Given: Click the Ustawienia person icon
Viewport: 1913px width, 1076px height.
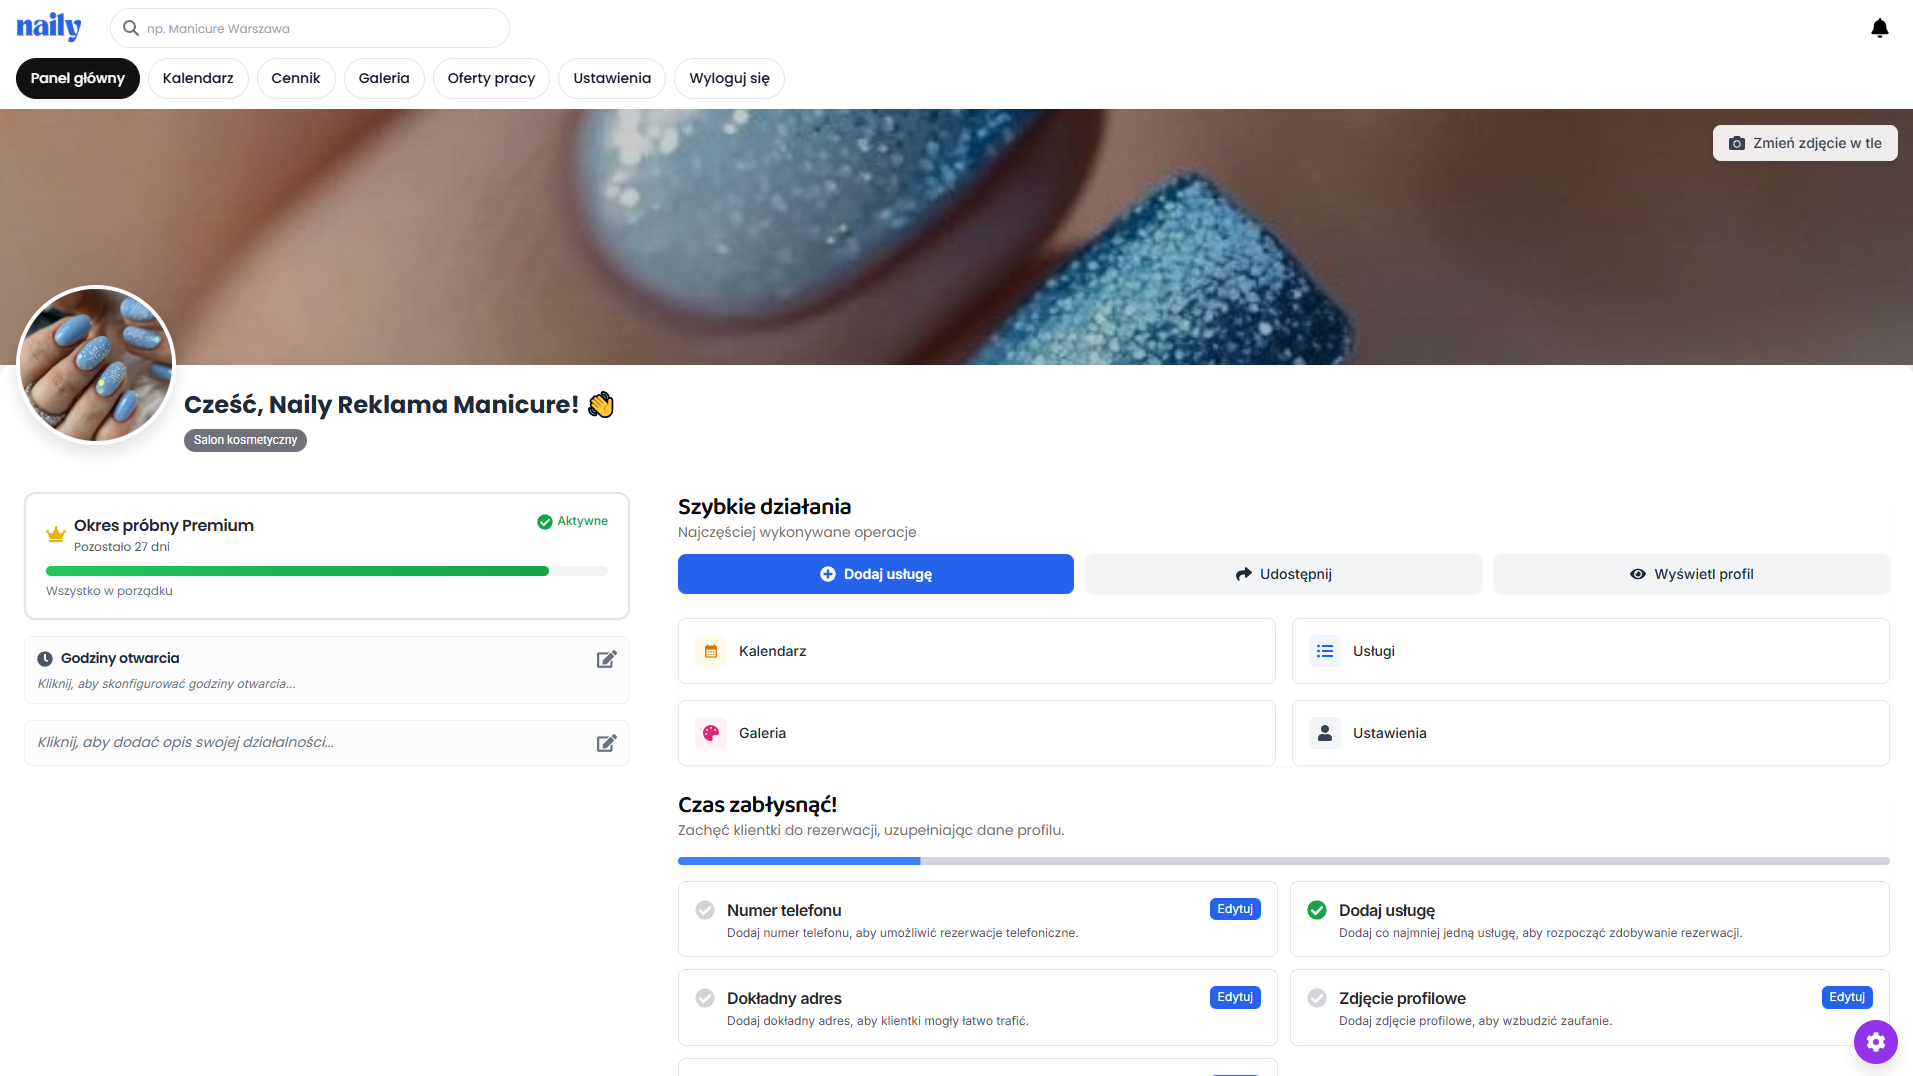Looking at the screenshot, I should [x=1324, y=732].
